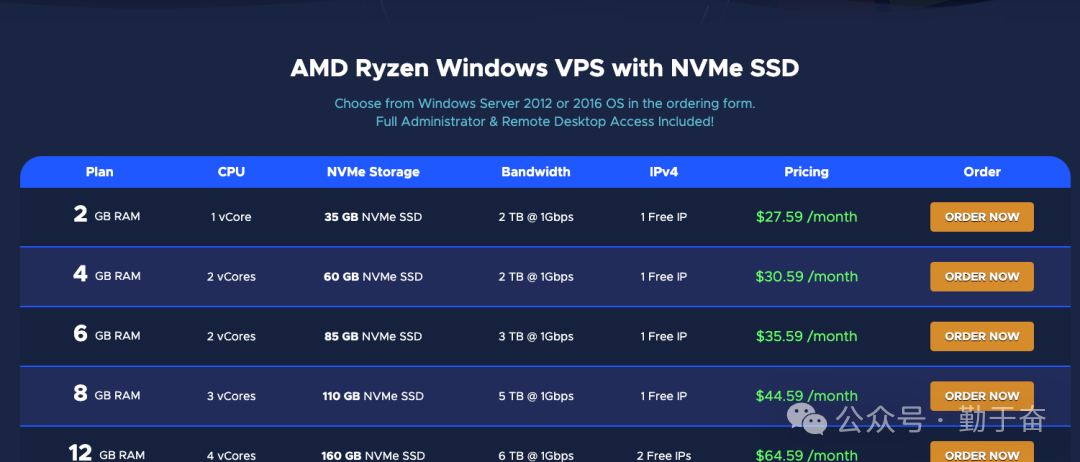This screenshot has width=1080, height=462.
Task: Click the 3 vCores CPU cell
Action: (x=231, y=396)
